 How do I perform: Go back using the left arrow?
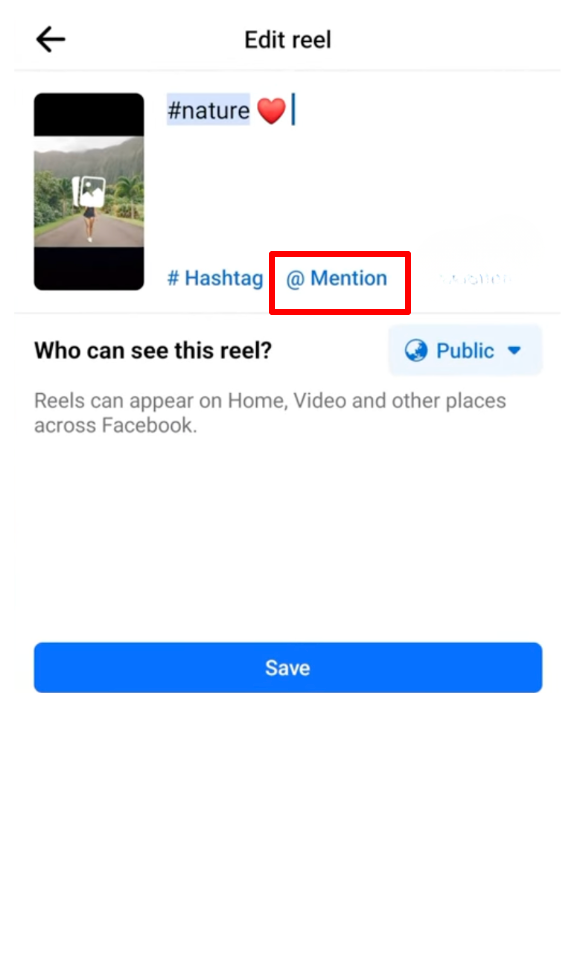point(51,39)
